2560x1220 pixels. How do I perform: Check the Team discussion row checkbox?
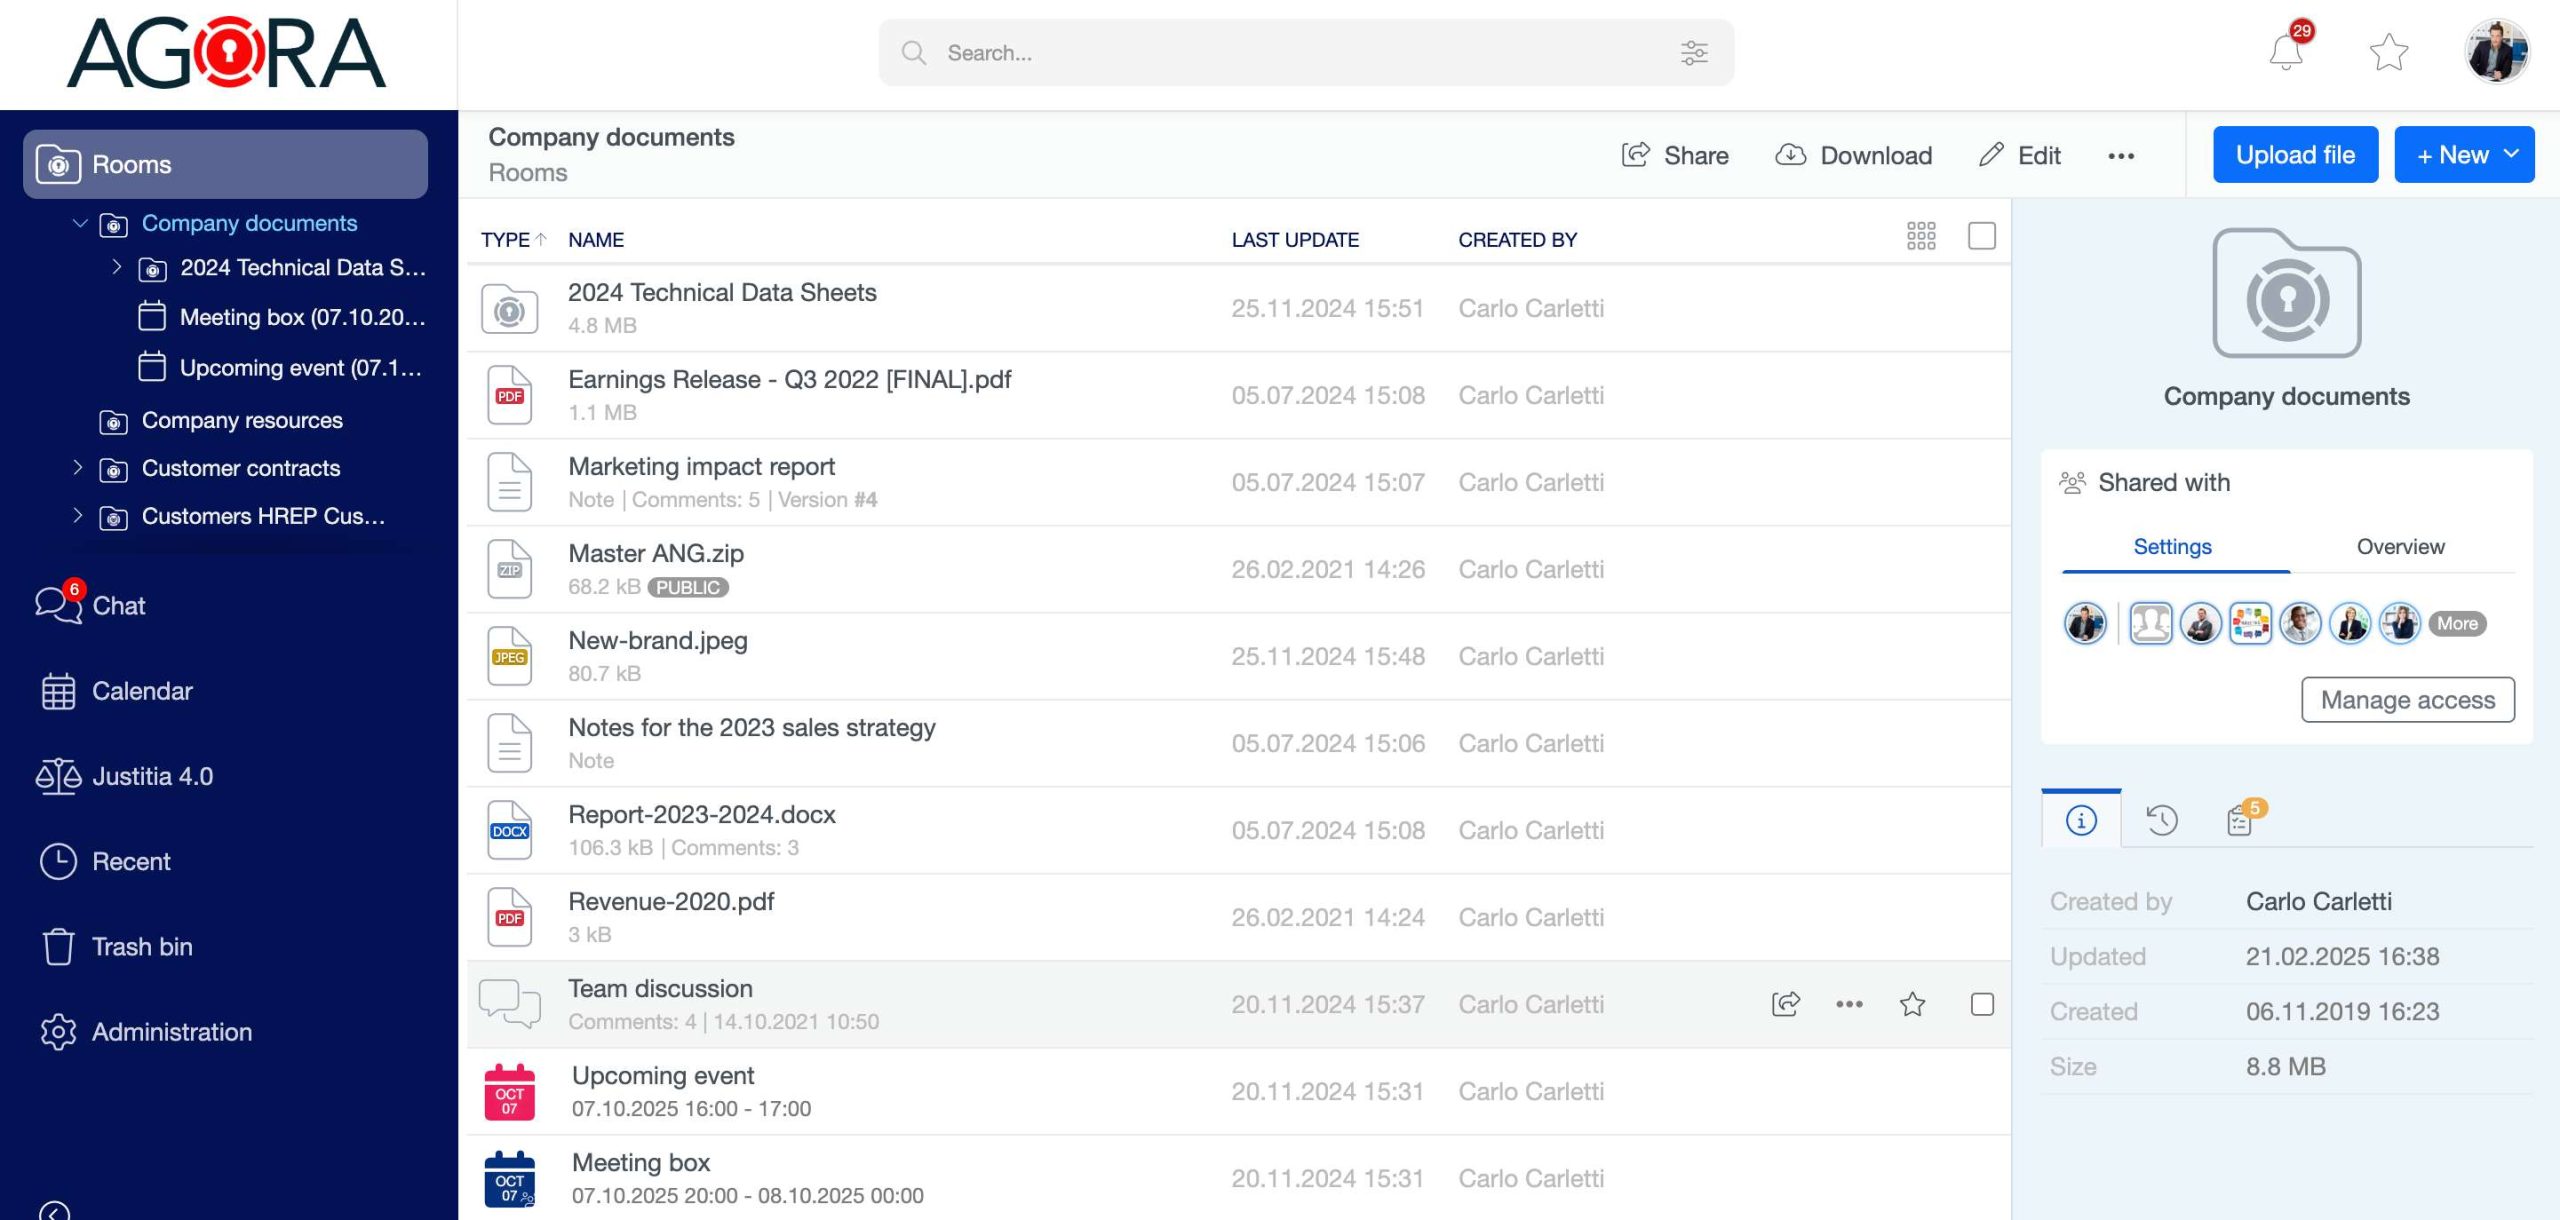pos(1981,1004)
